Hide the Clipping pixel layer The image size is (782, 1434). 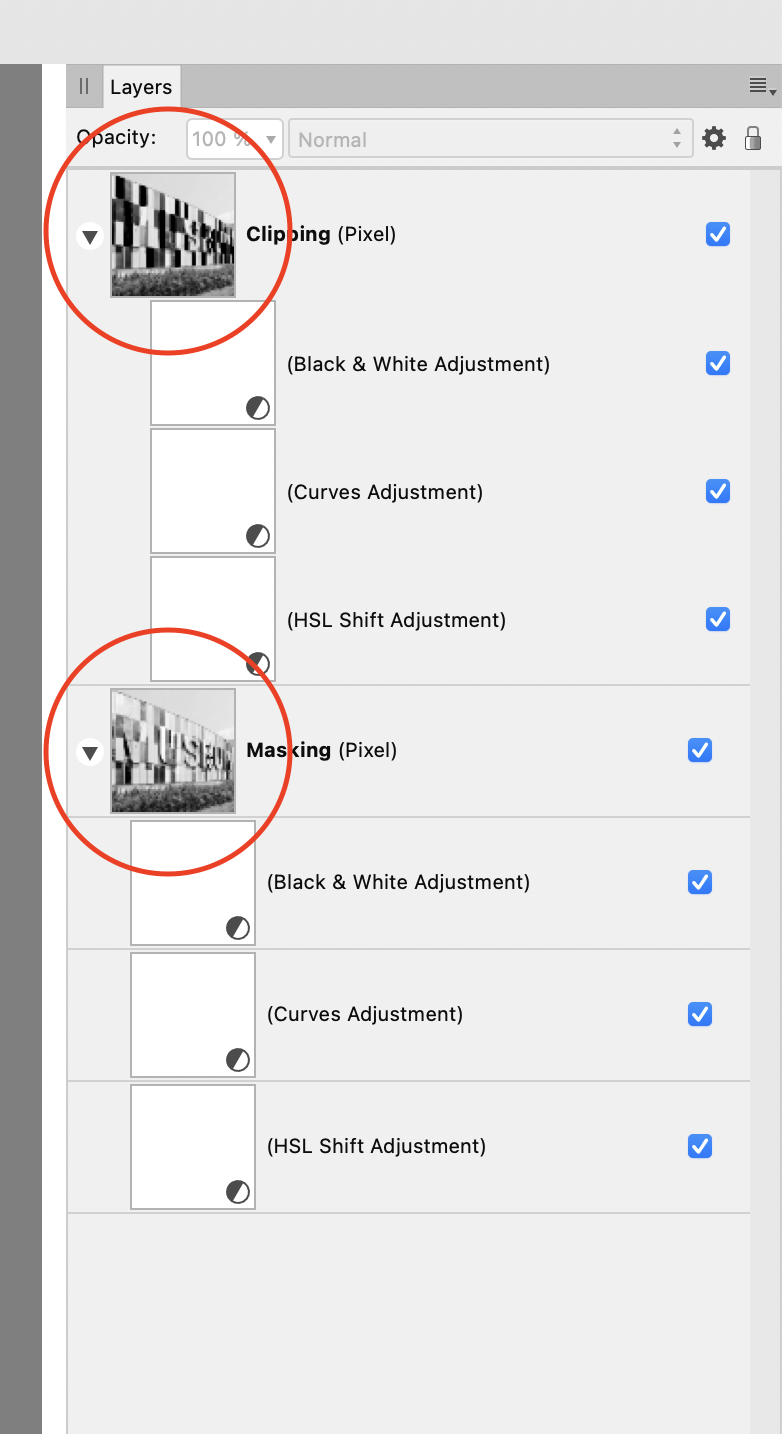click(718, 234)
